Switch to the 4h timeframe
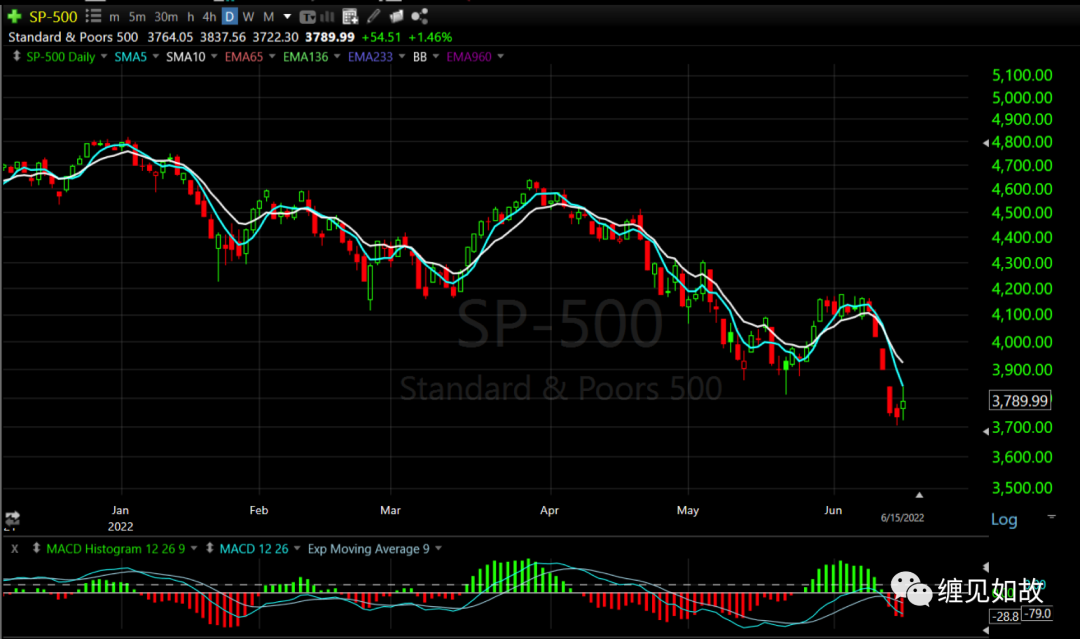Viewport: 1080px width, 639px height. [209, 17]
